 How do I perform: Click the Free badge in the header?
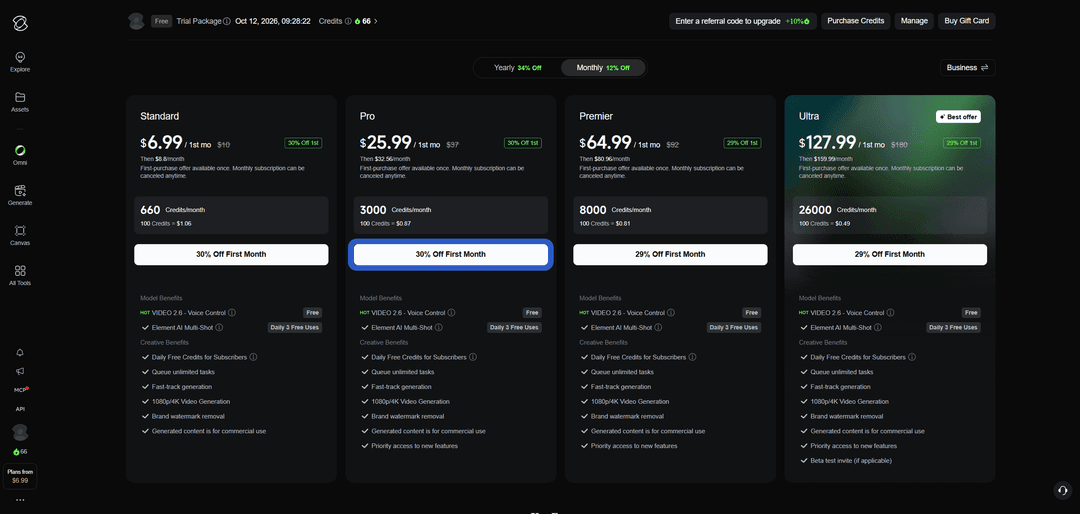point(162,21)
